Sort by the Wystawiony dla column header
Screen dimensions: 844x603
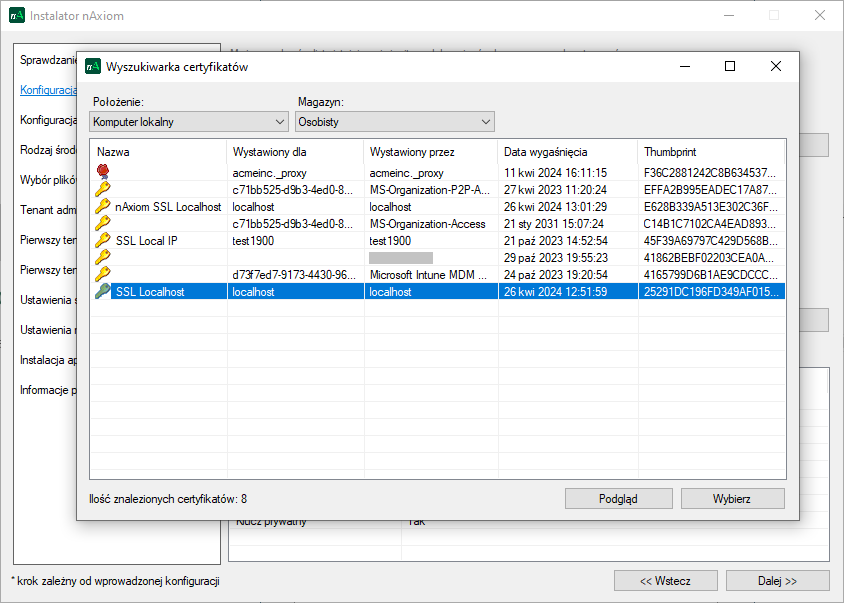pyautogui.click(x=296, y=152)
